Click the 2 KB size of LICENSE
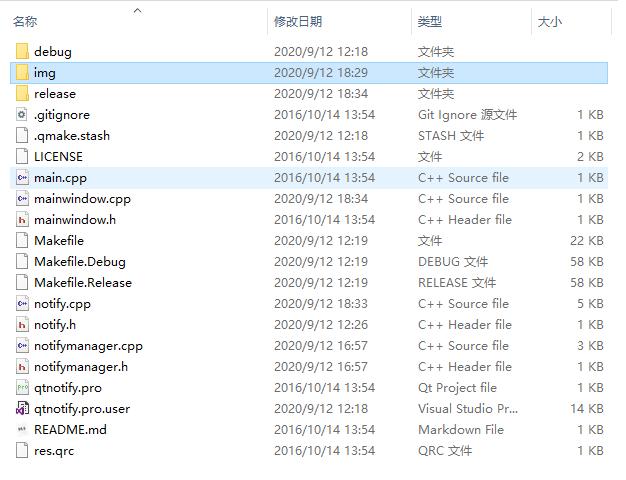Screen dimensions: 626x480 [590, 157]
